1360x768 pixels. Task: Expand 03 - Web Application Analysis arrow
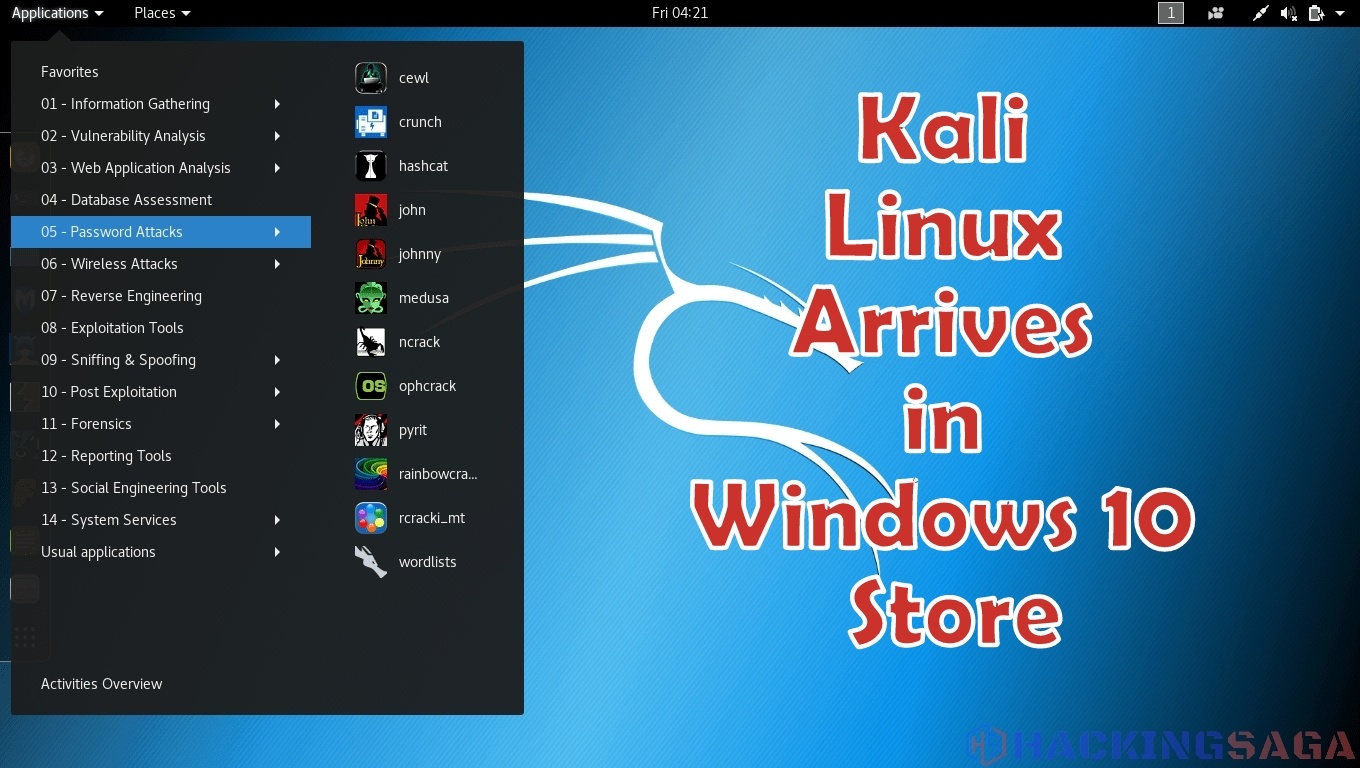277,168
